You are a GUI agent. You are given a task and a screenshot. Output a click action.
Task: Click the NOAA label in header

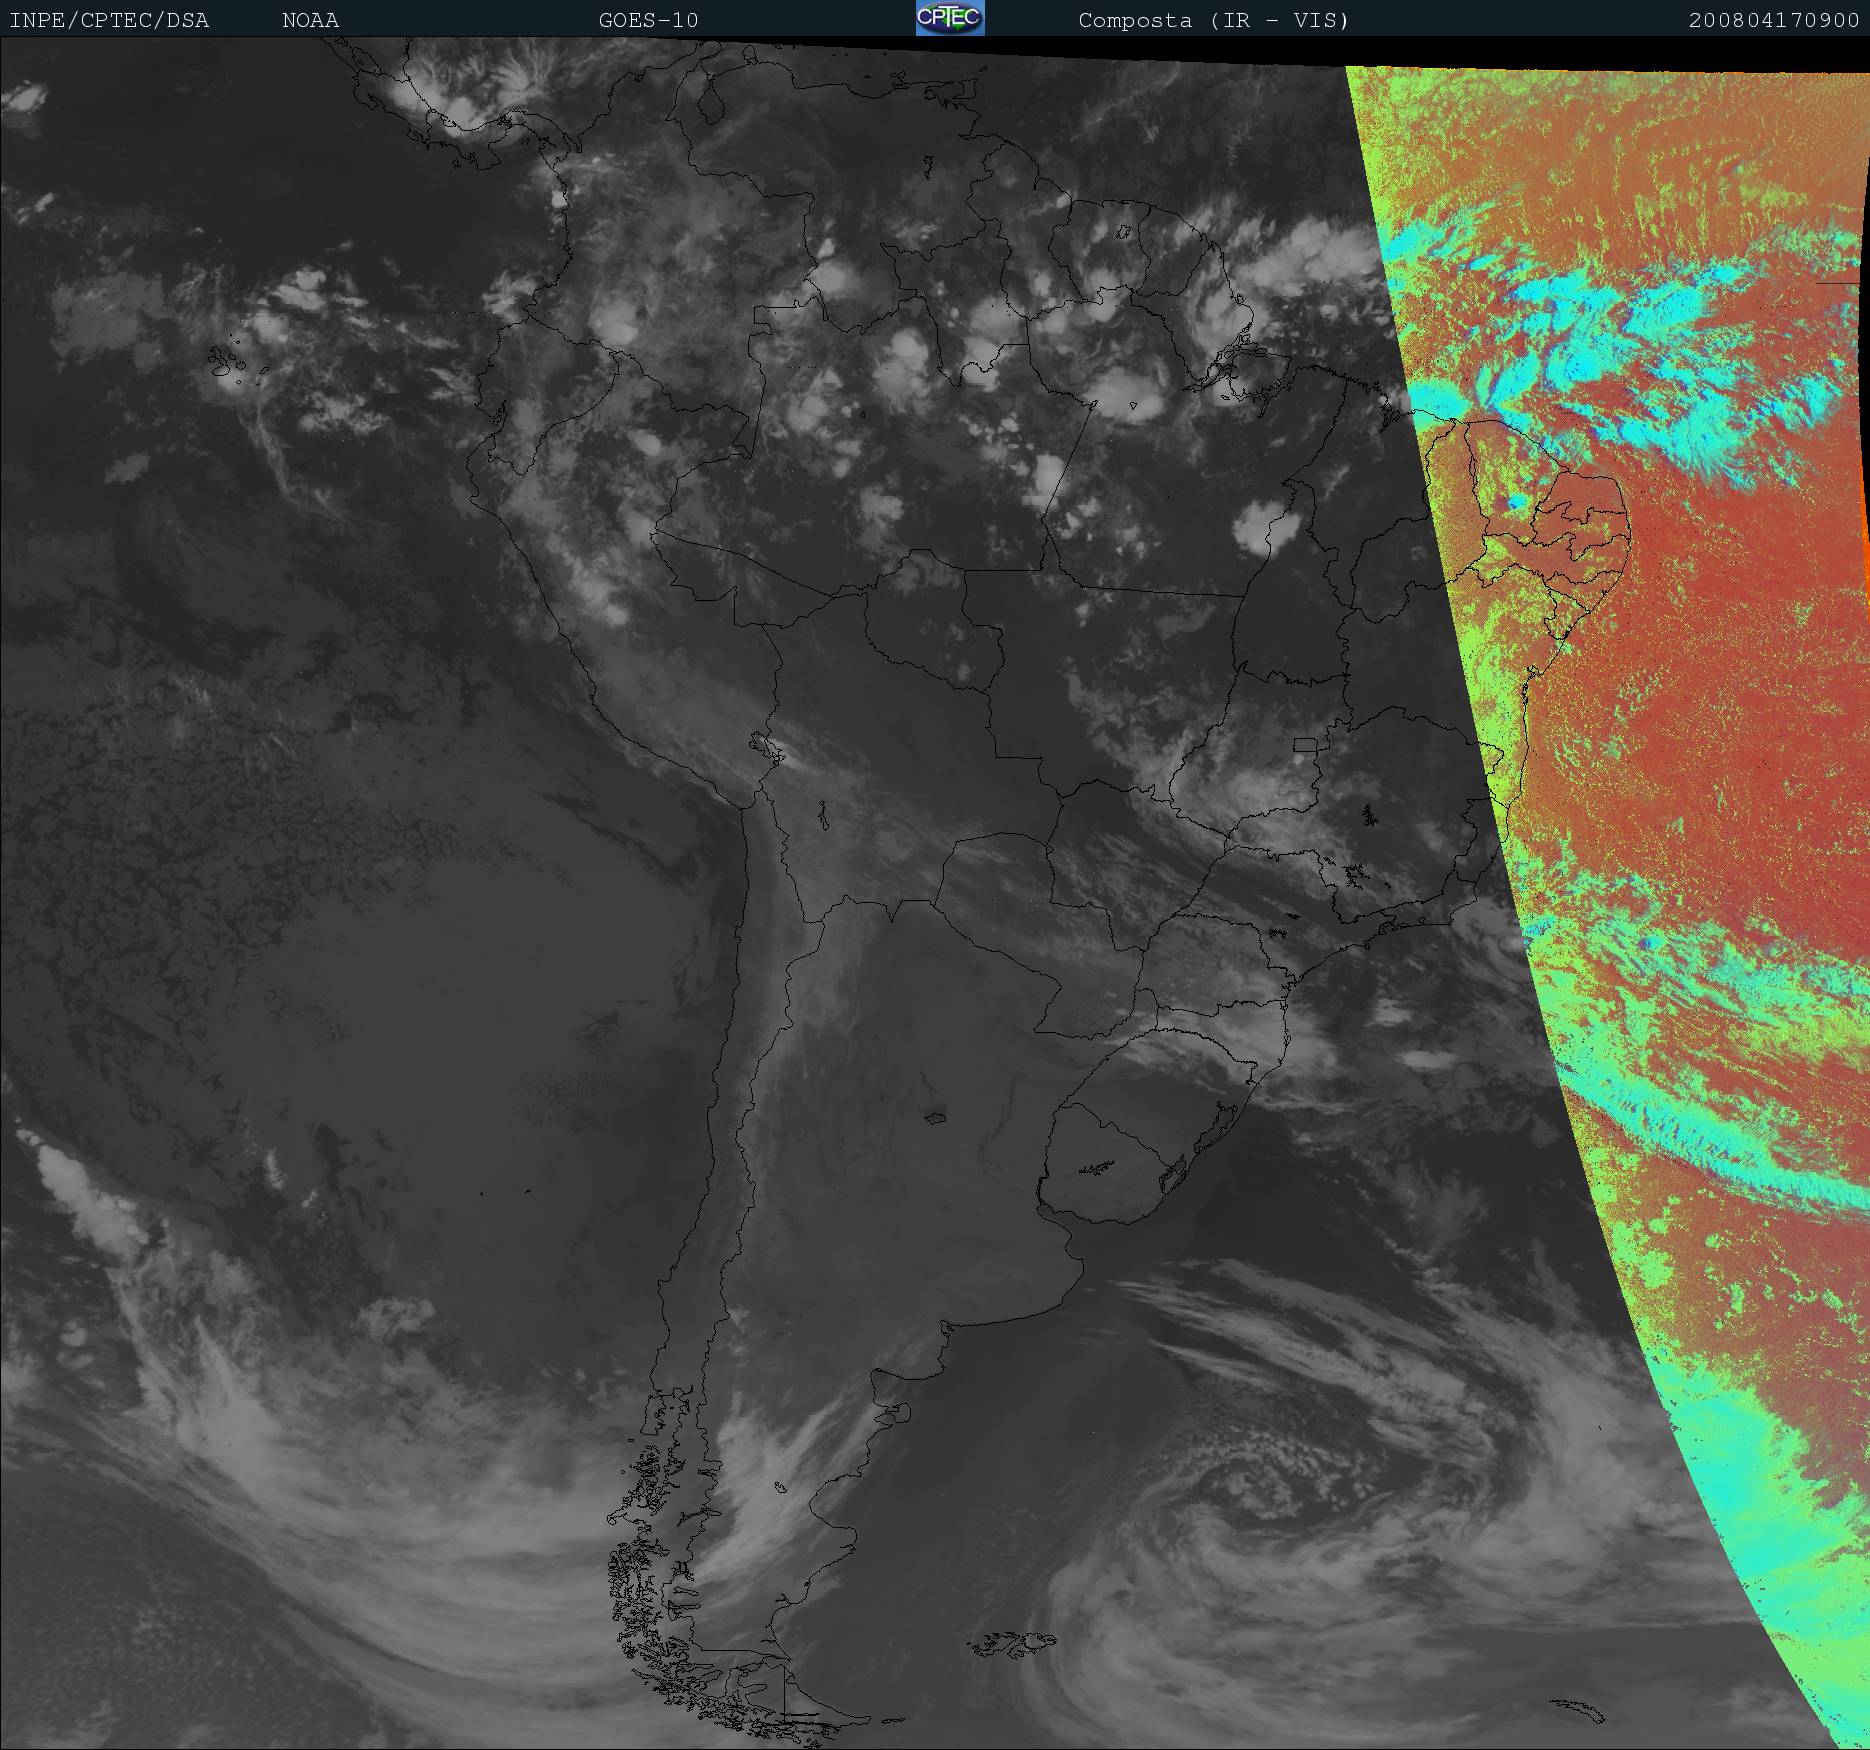coord(310,21)
